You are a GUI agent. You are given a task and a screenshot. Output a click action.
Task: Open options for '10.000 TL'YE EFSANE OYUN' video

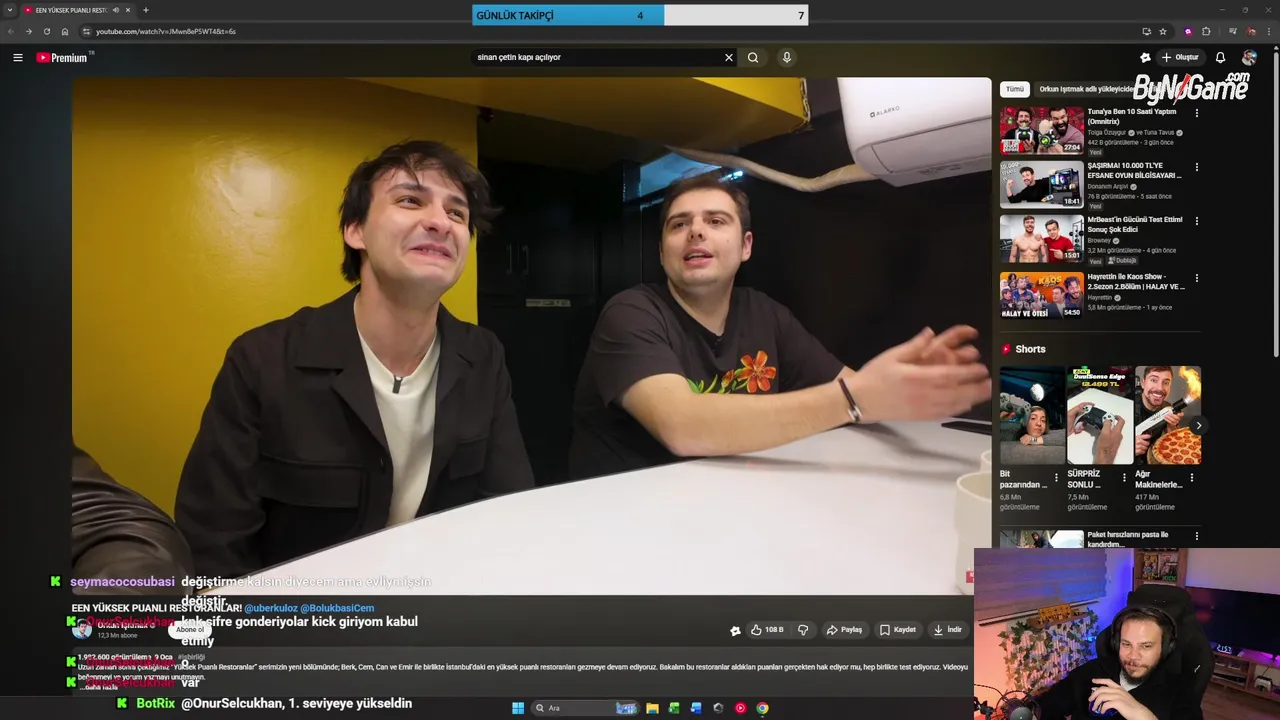pos(1197,167)
